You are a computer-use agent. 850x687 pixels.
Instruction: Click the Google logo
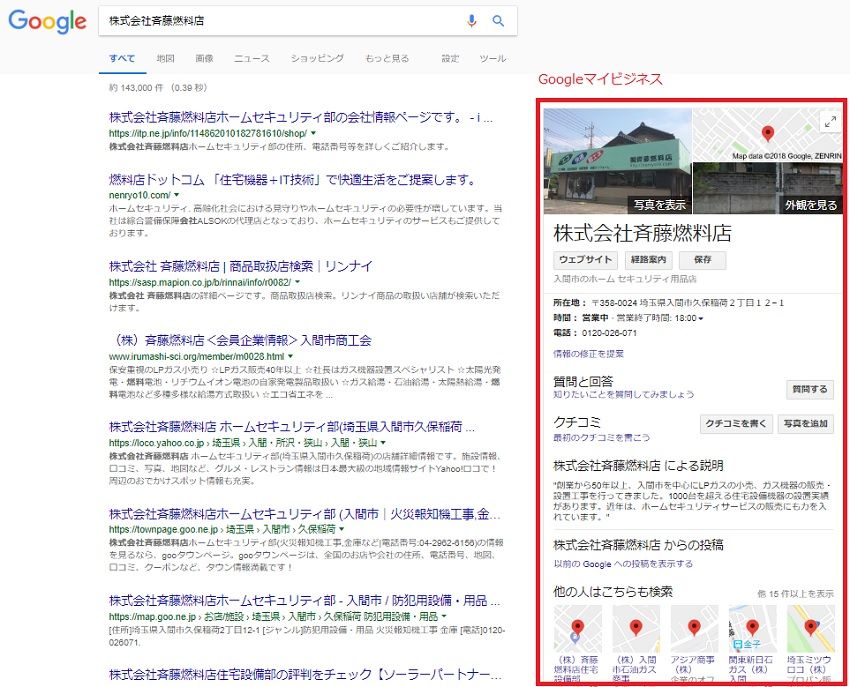(x=47, y=21)
